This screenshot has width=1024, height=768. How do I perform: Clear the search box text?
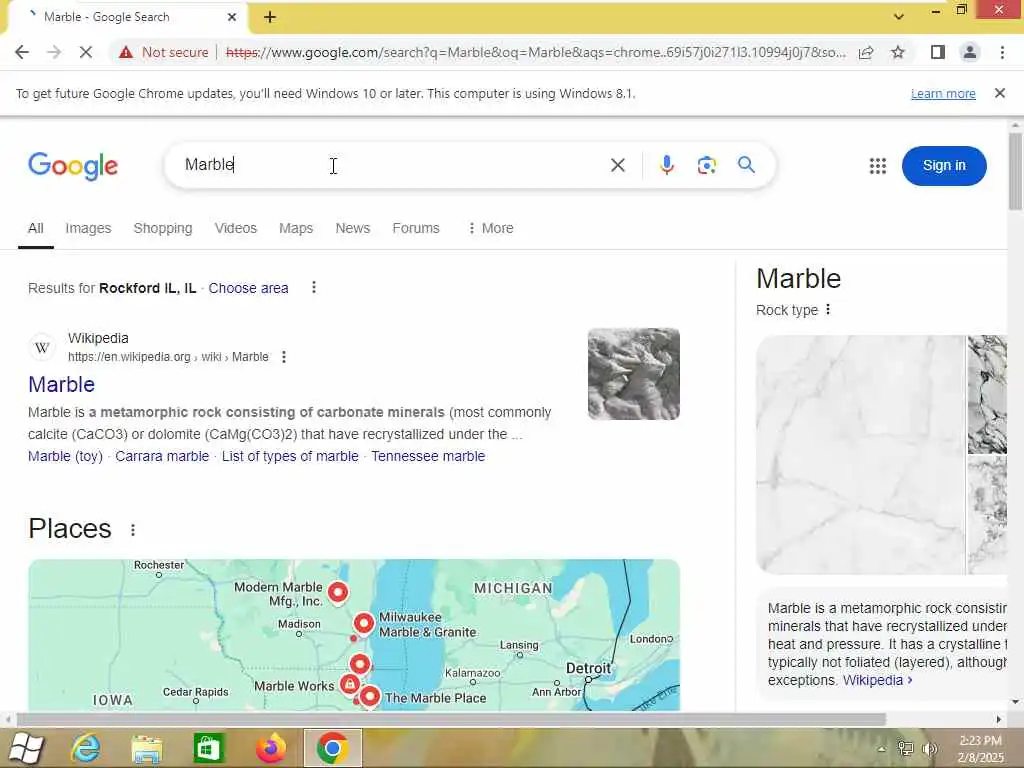[x=618, y=165]
